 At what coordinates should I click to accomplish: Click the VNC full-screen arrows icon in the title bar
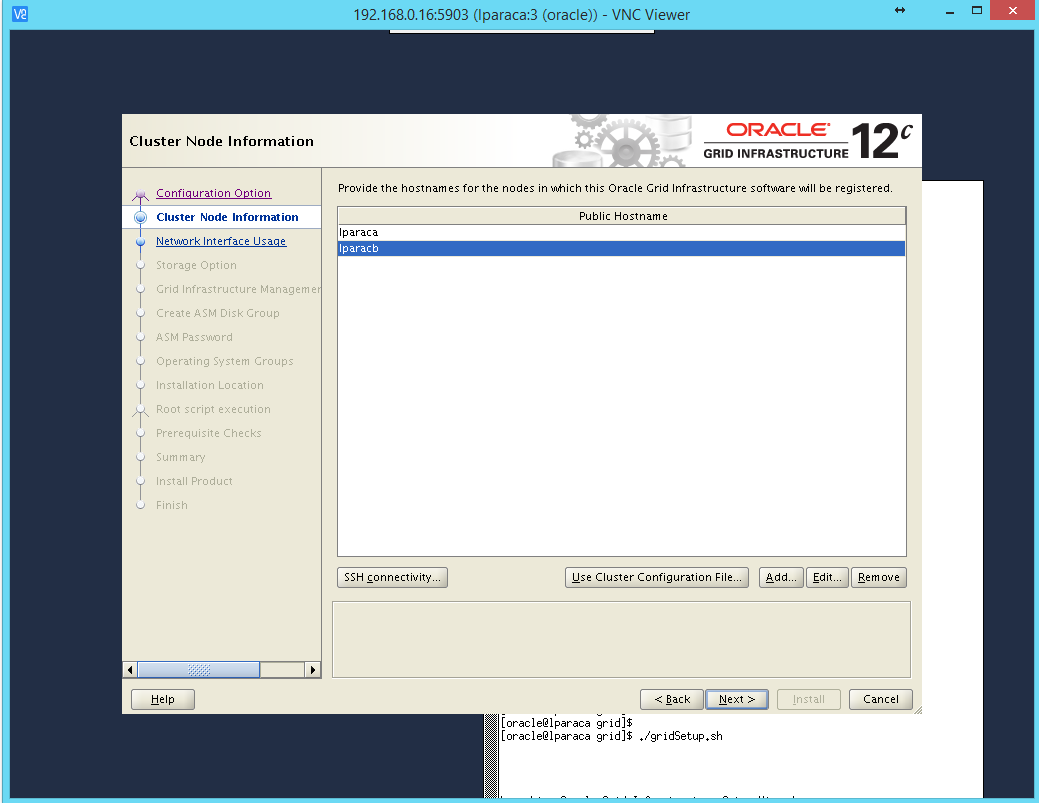click(x=900, y=10)
